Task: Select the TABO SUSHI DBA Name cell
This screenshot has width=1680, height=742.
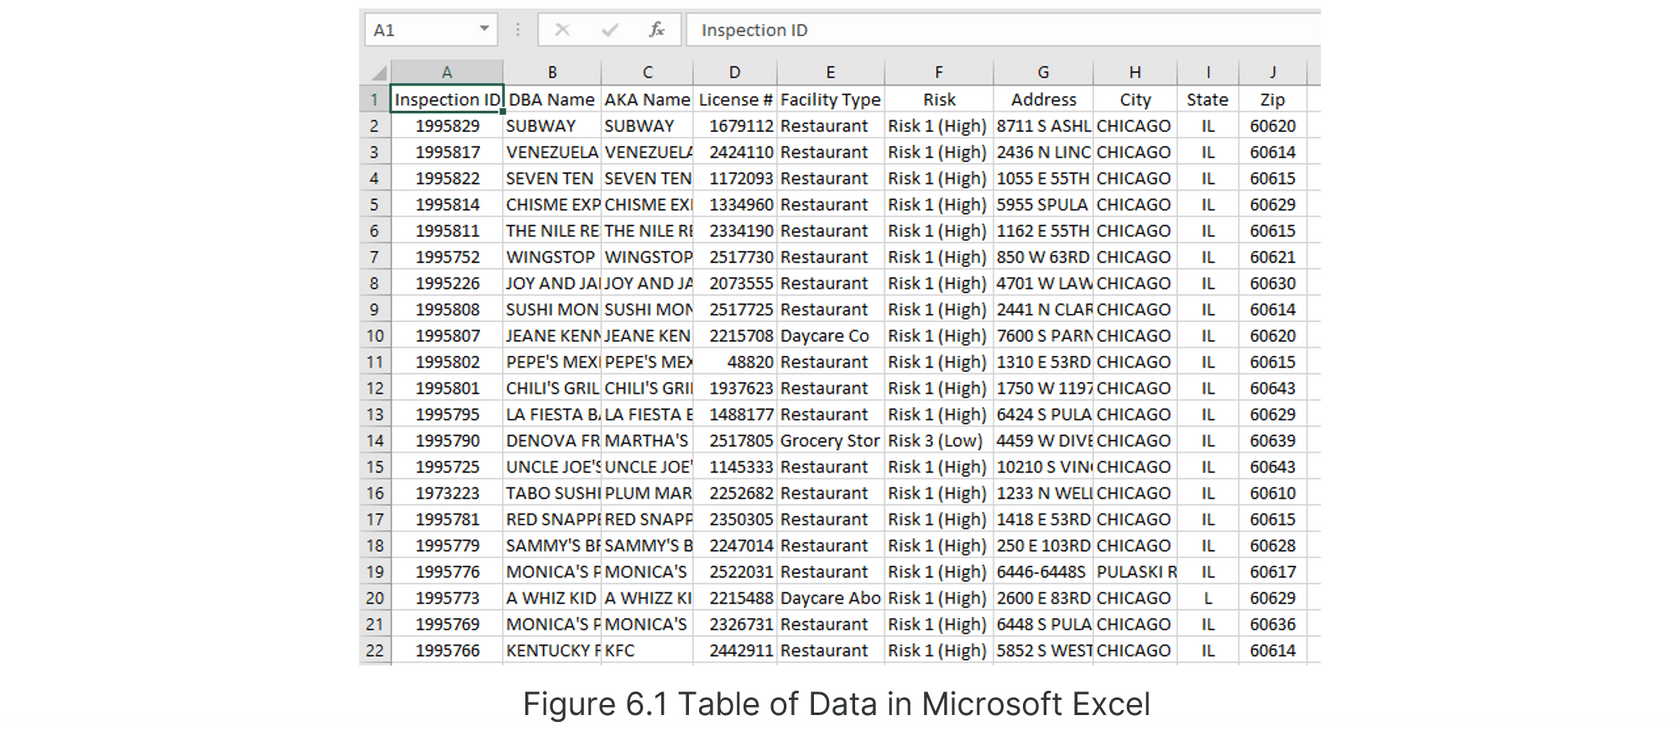Action: tap(552, 493)
